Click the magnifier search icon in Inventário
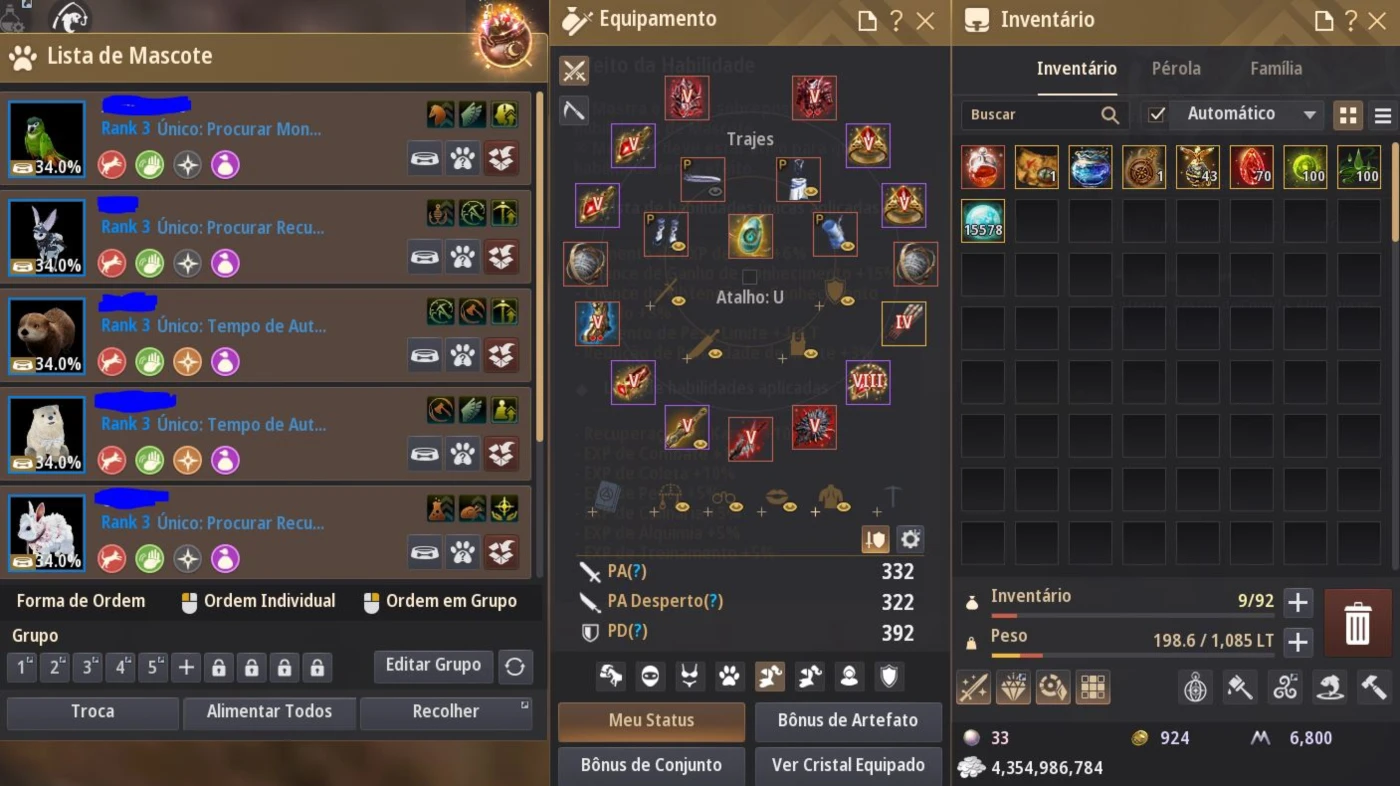The image size is (1400, 786). point(1110,115)
